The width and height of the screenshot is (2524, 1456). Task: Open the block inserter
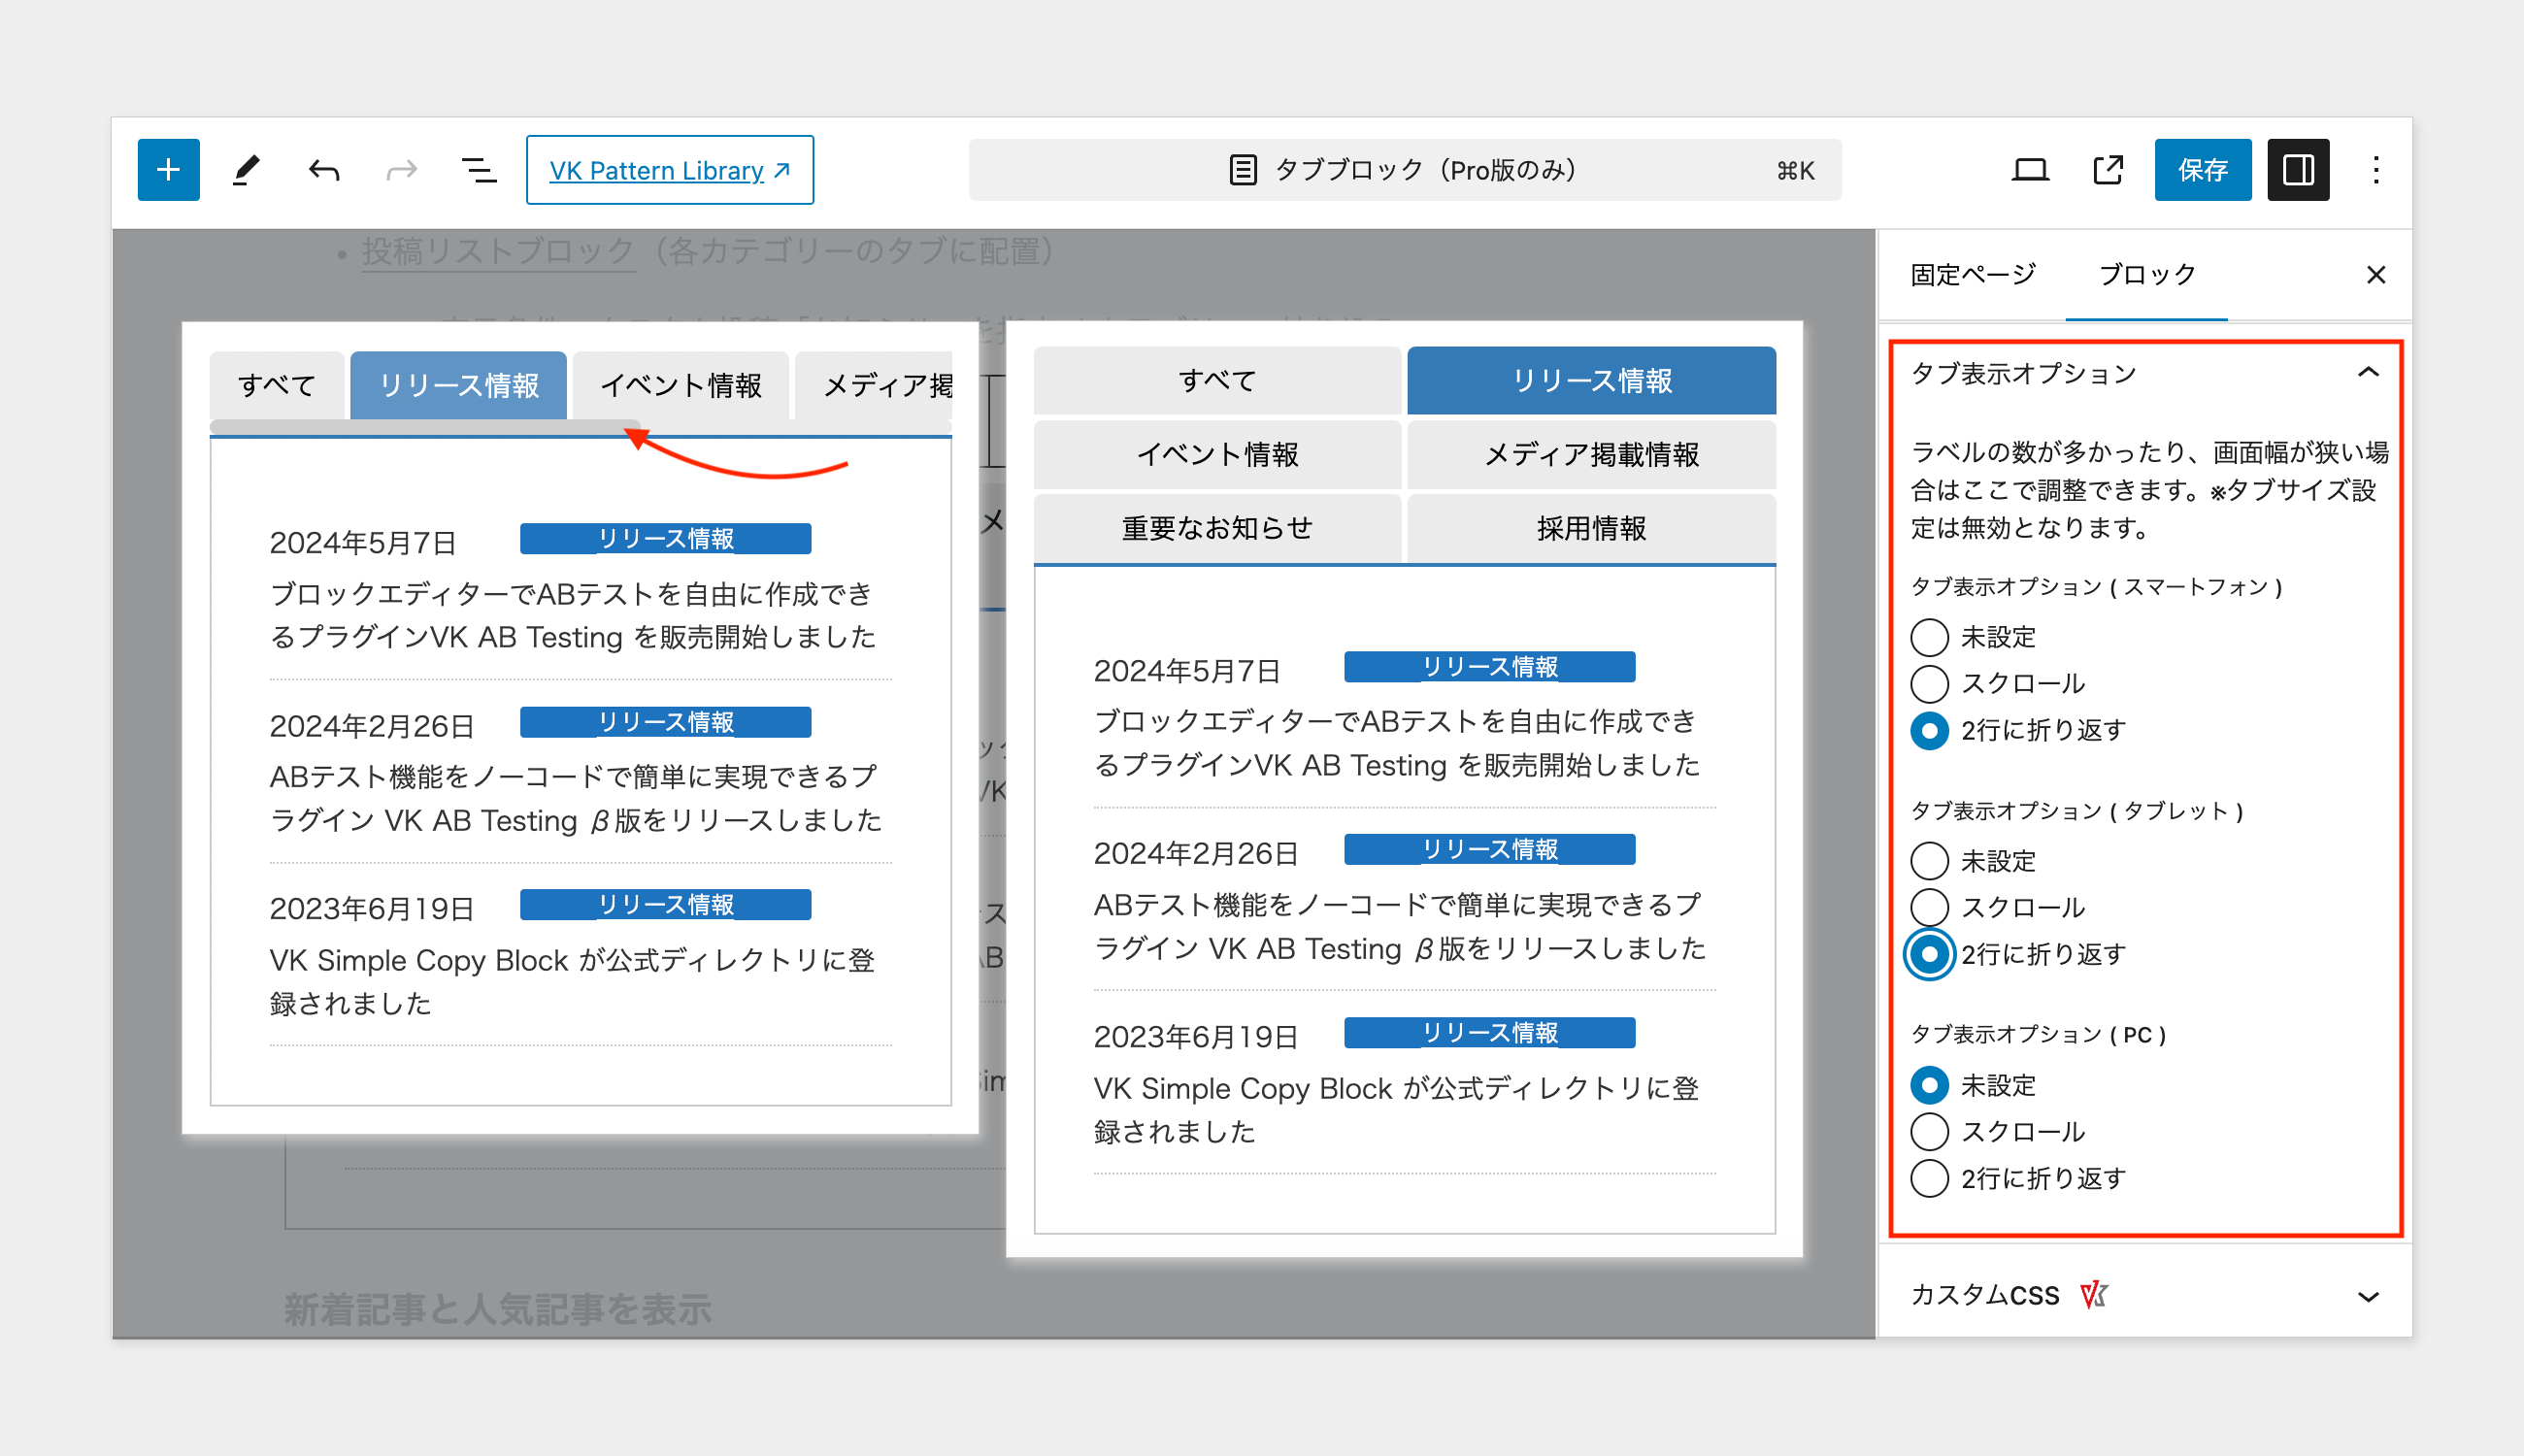(168, 170)
